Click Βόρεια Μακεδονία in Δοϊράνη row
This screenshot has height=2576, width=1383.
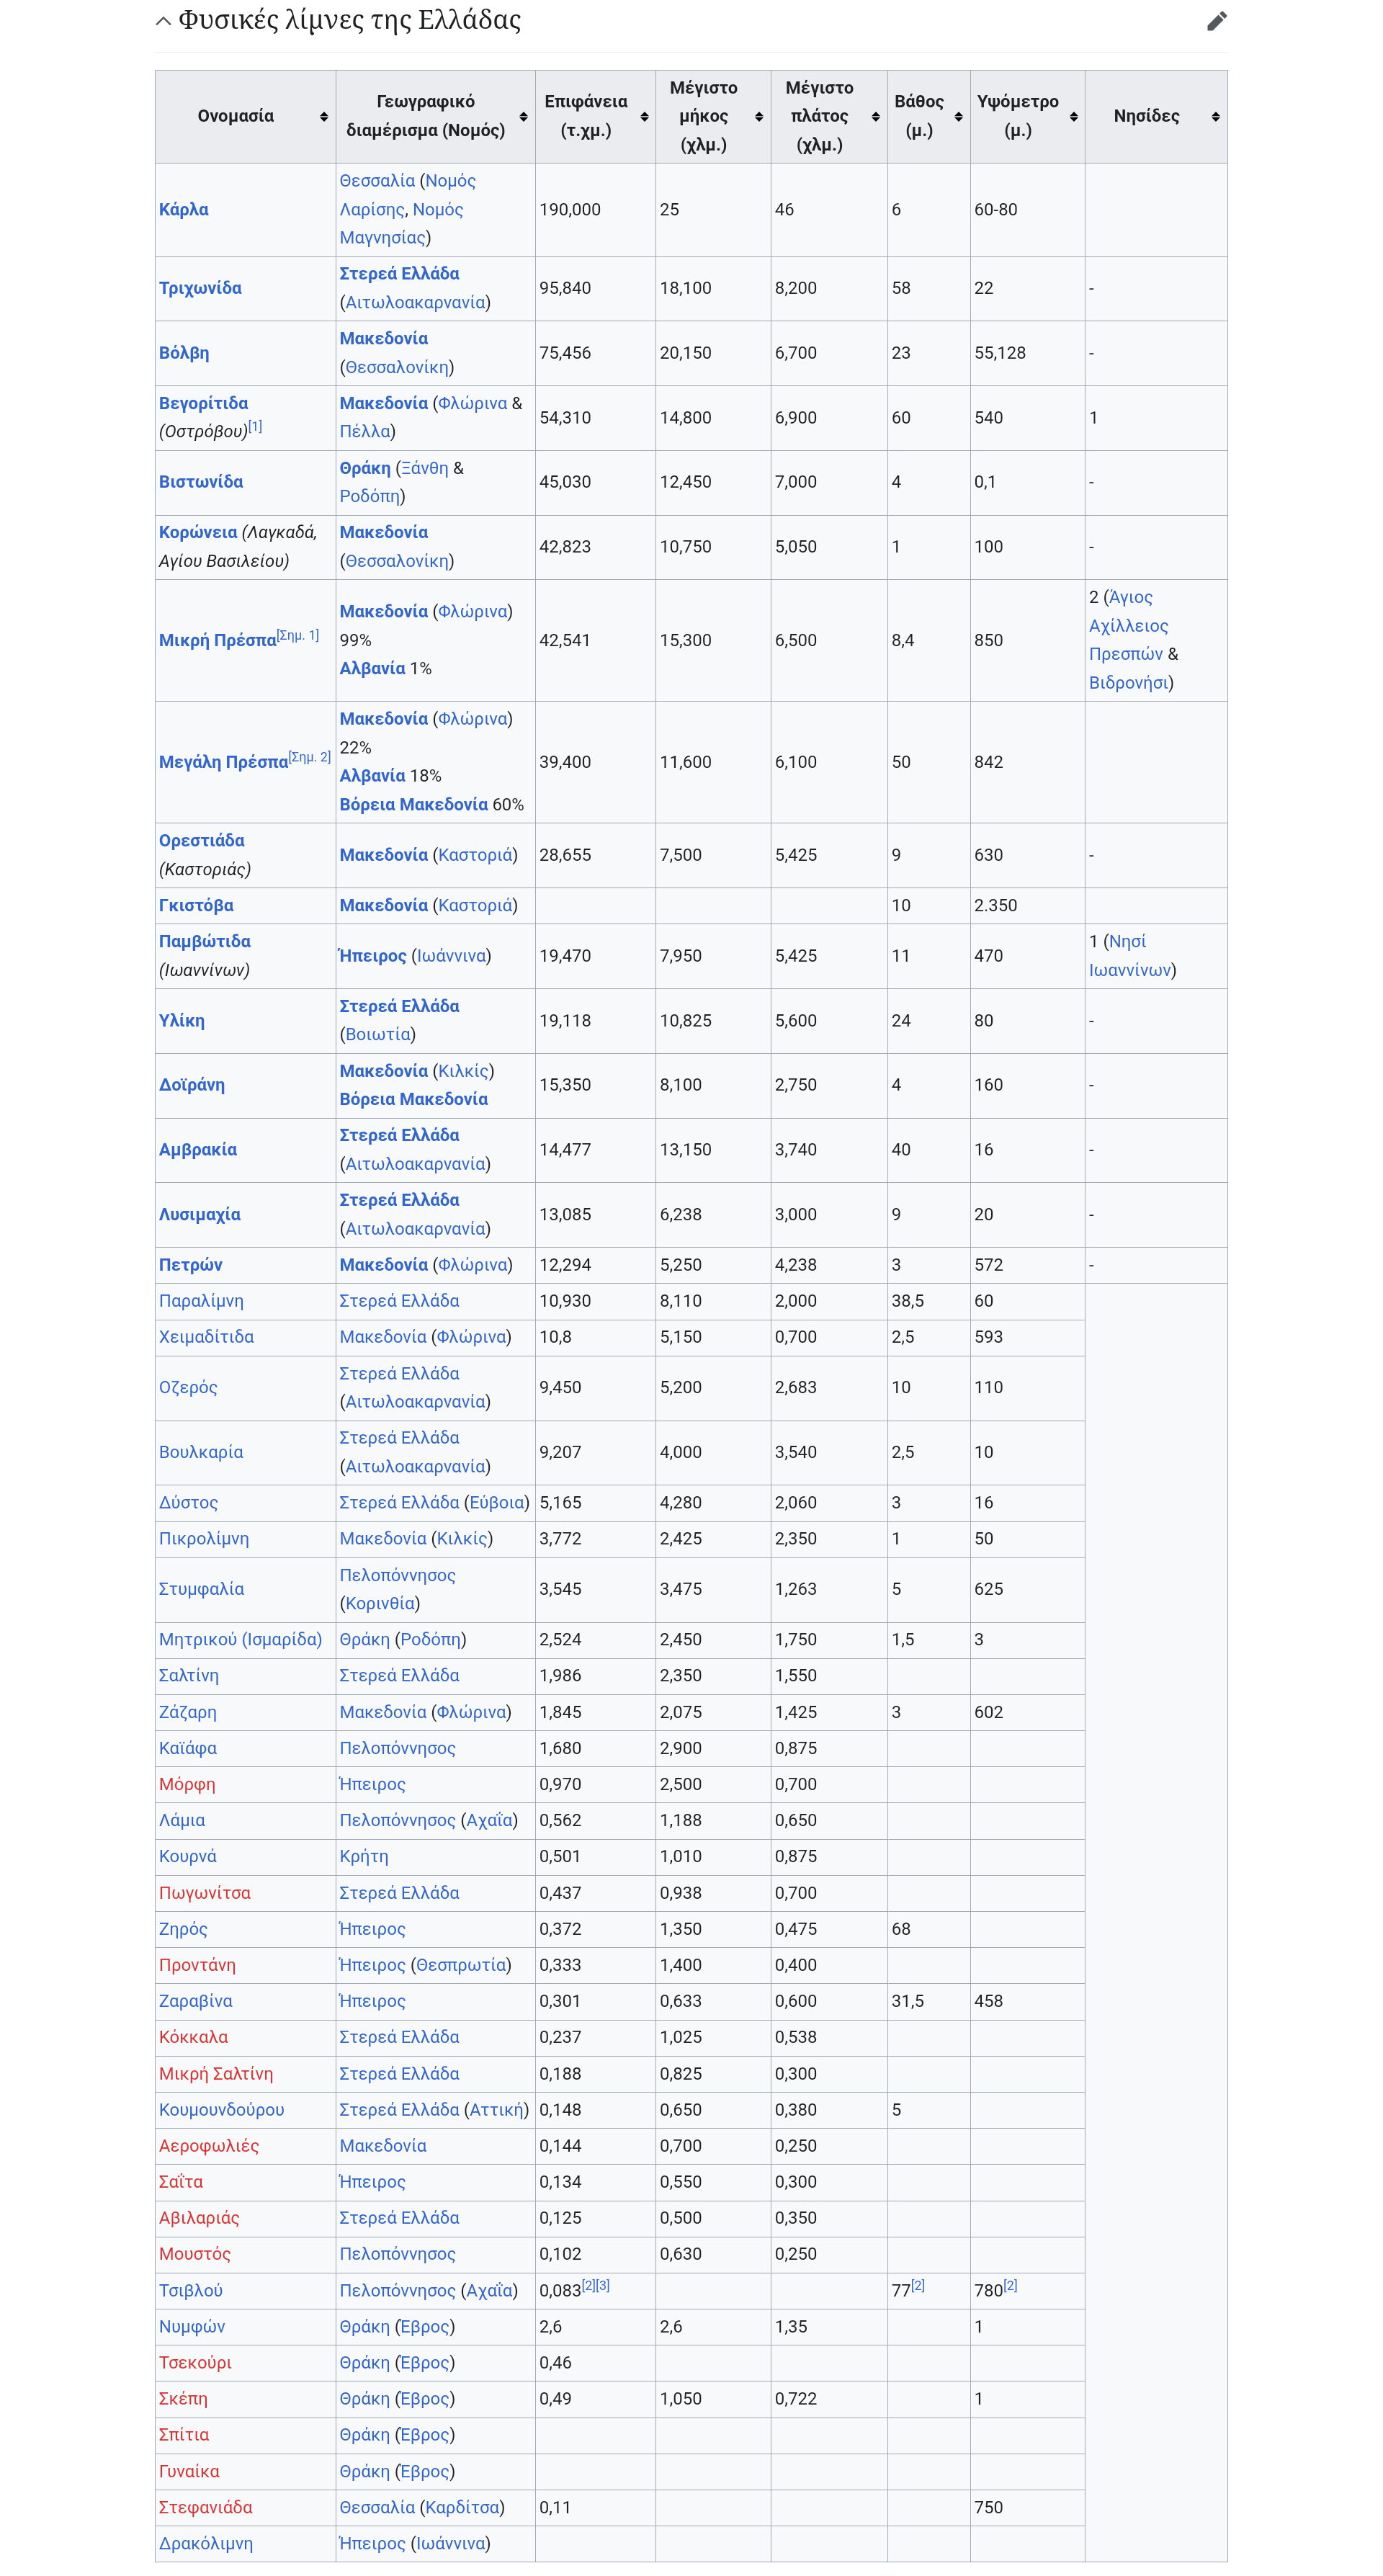413,1099
